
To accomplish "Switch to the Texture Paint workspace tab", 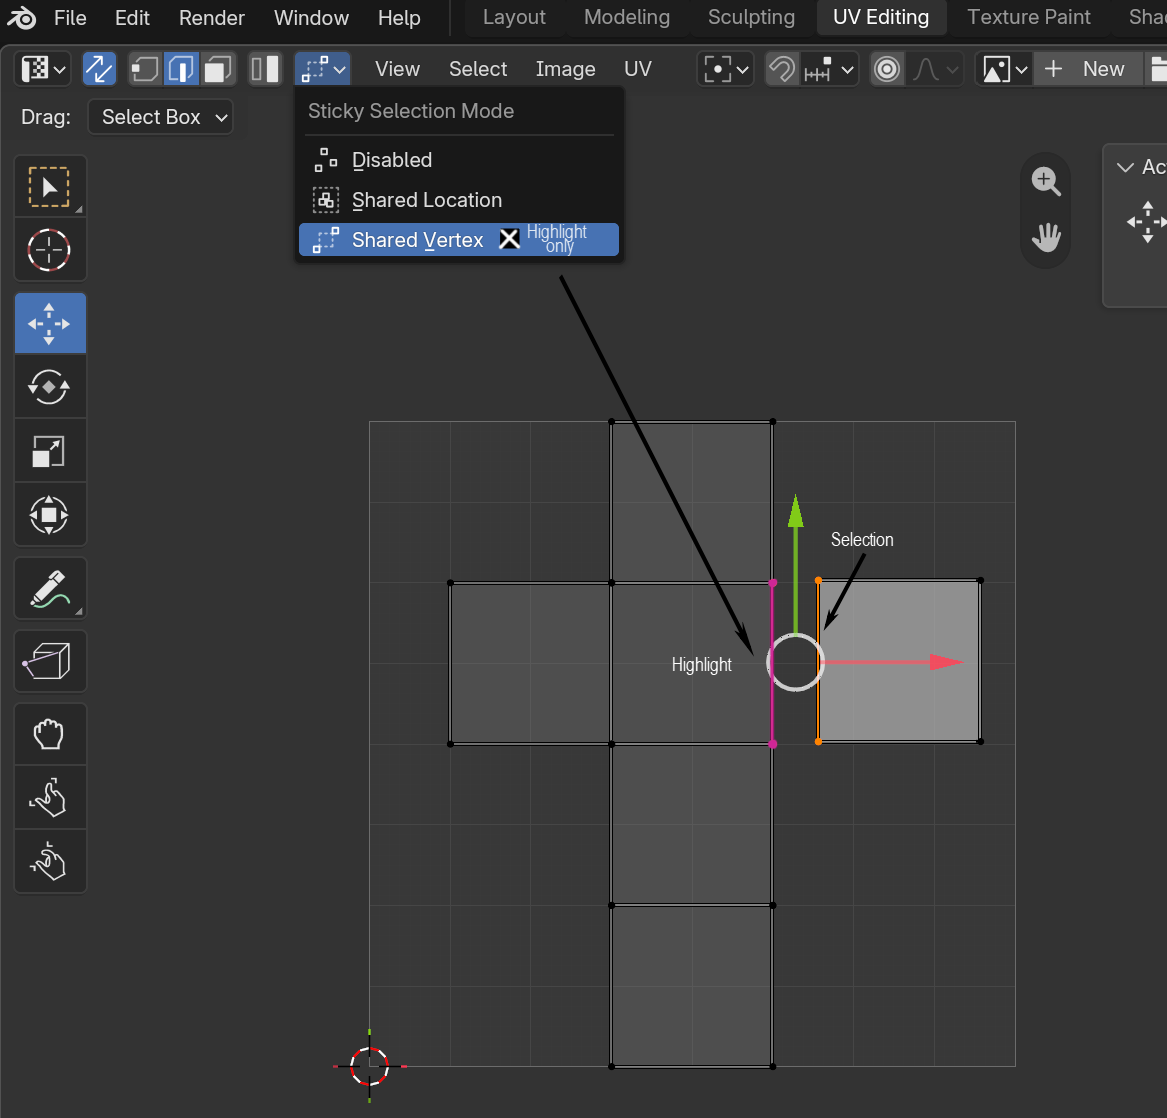I will click(1029, 17).
